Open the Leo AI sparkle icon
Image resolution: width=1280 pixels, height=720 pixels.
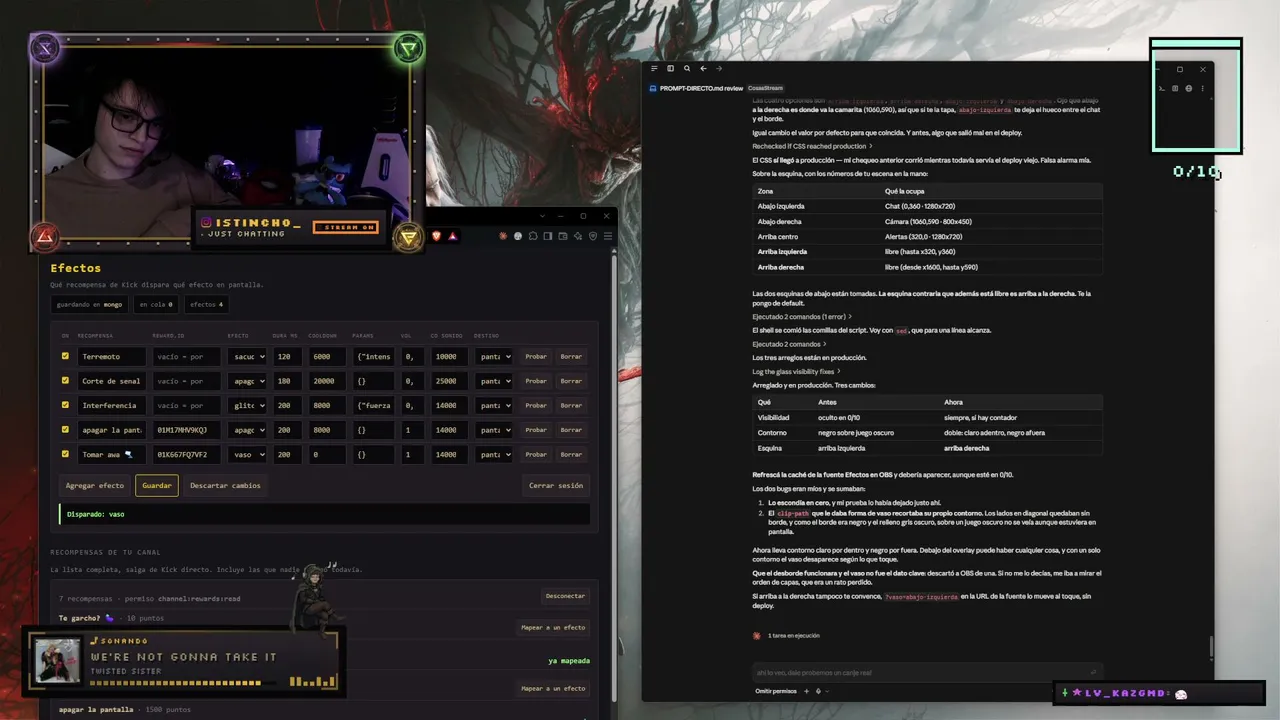578,236
